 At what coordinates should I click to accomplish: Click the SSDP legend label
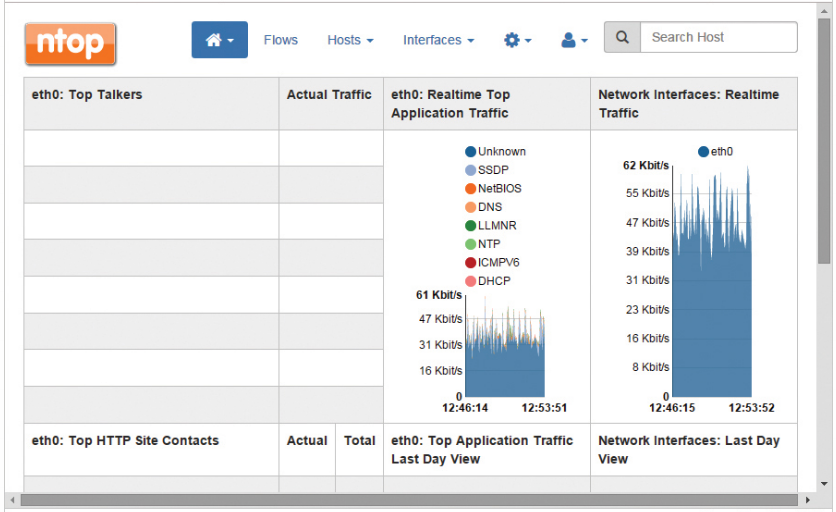click(493, 170)
